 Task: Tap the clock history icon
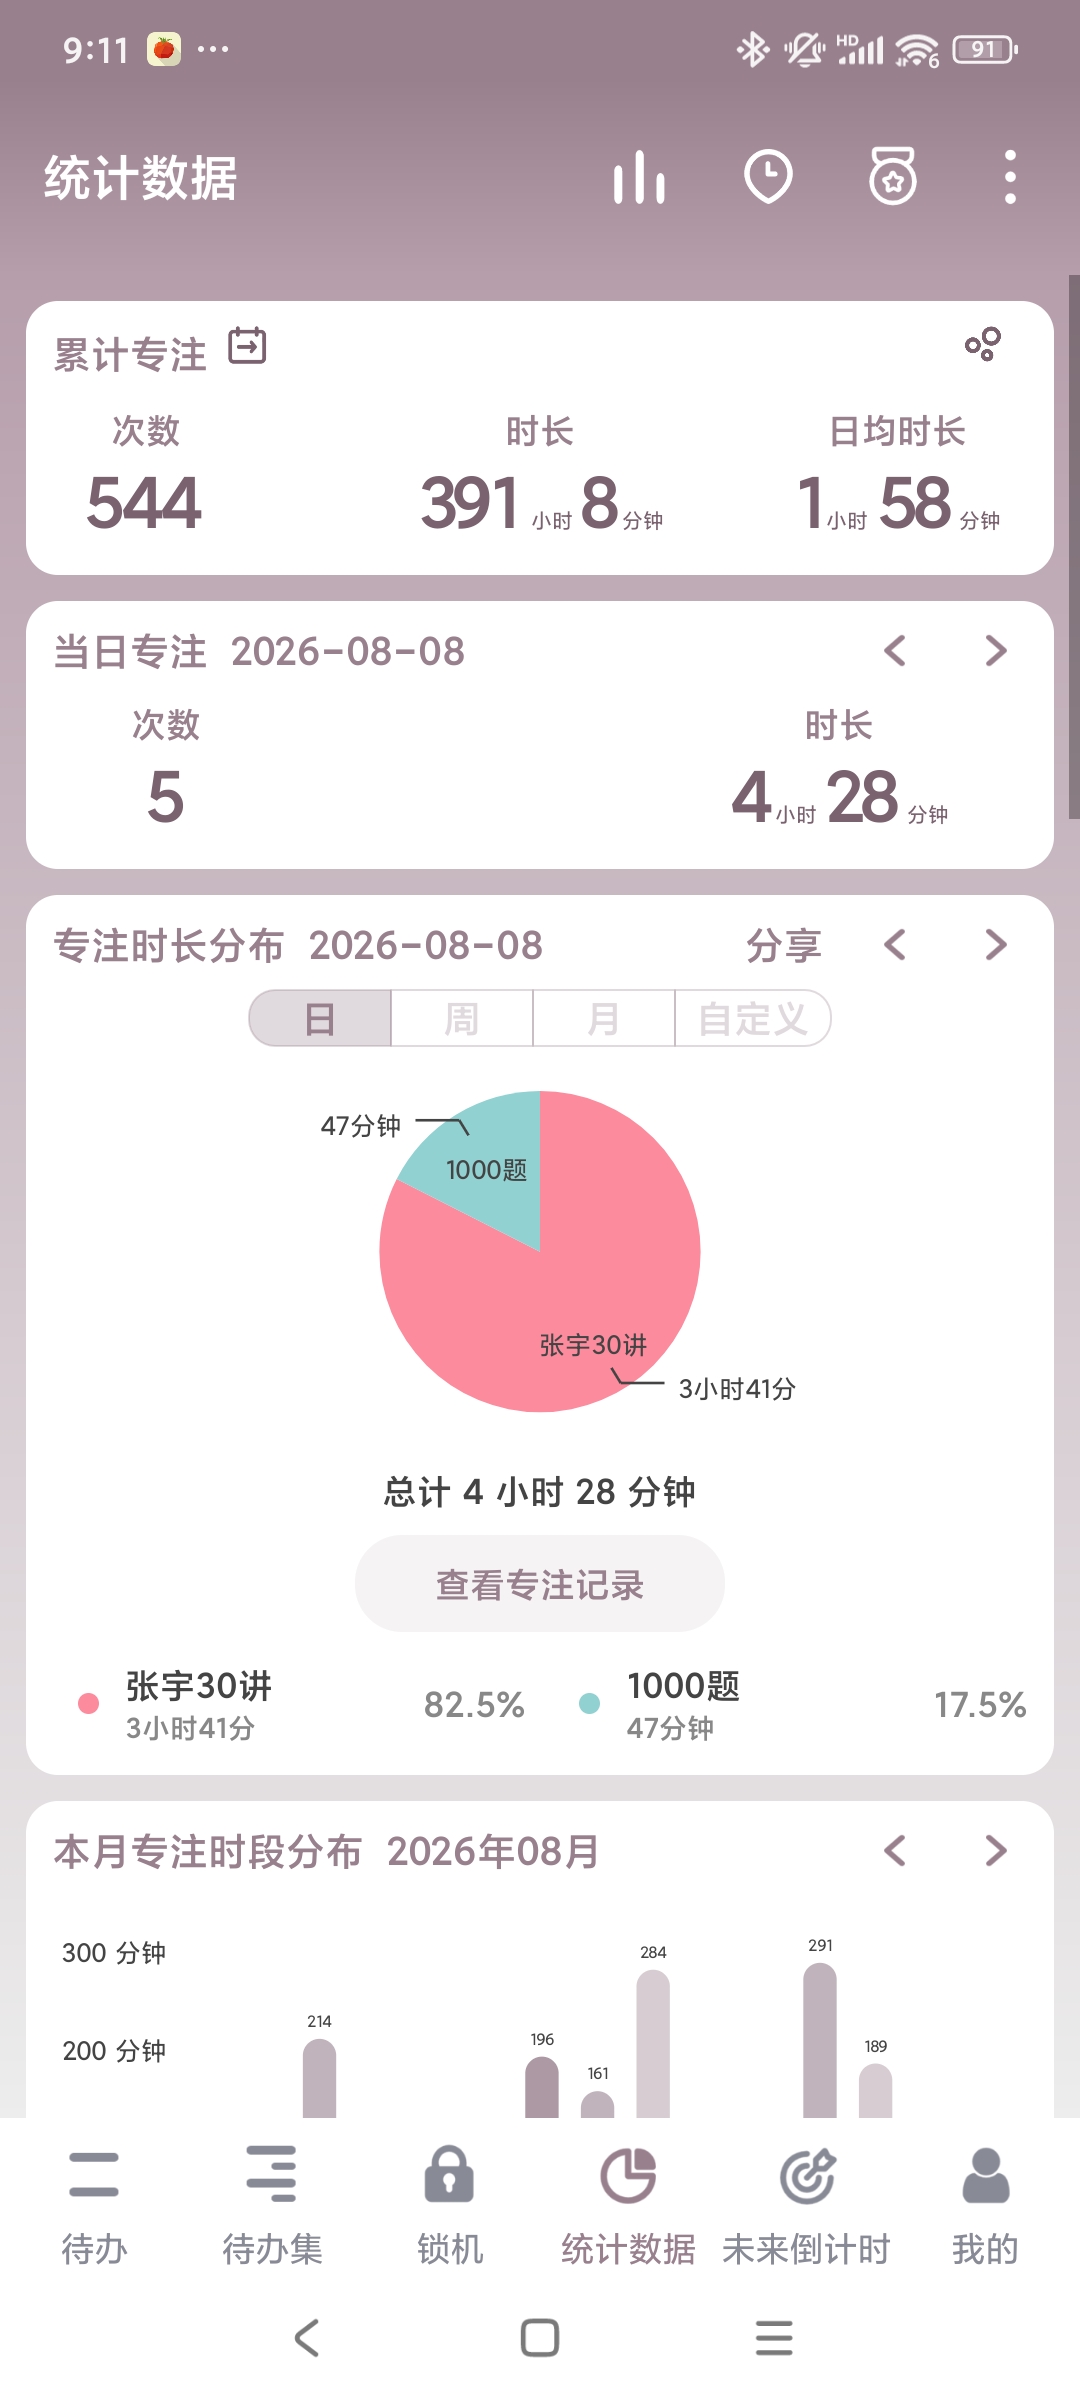pos(768,178)
